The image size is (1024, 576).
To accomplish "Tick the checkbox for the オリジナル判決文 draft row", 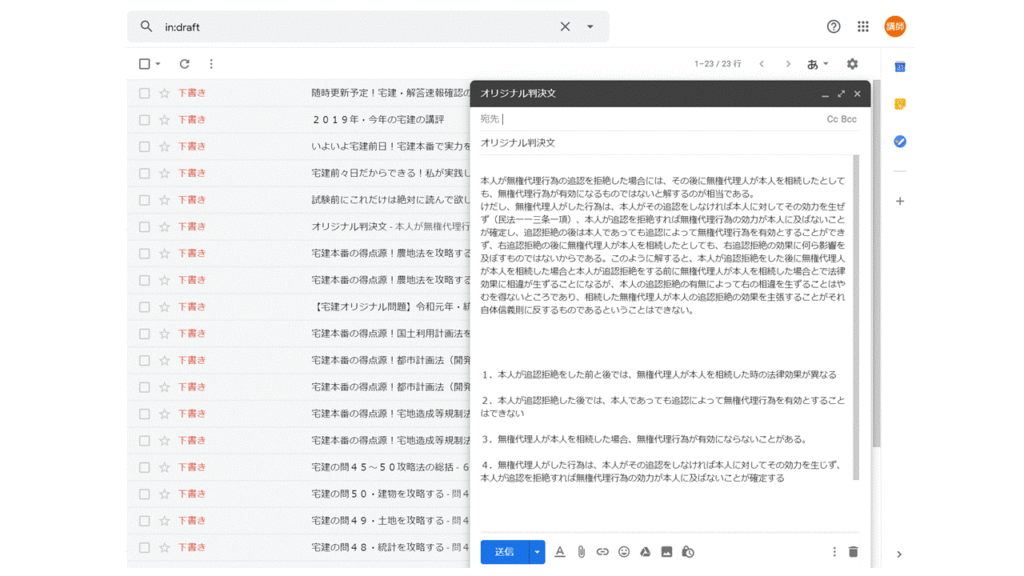I will click(144, 227).
